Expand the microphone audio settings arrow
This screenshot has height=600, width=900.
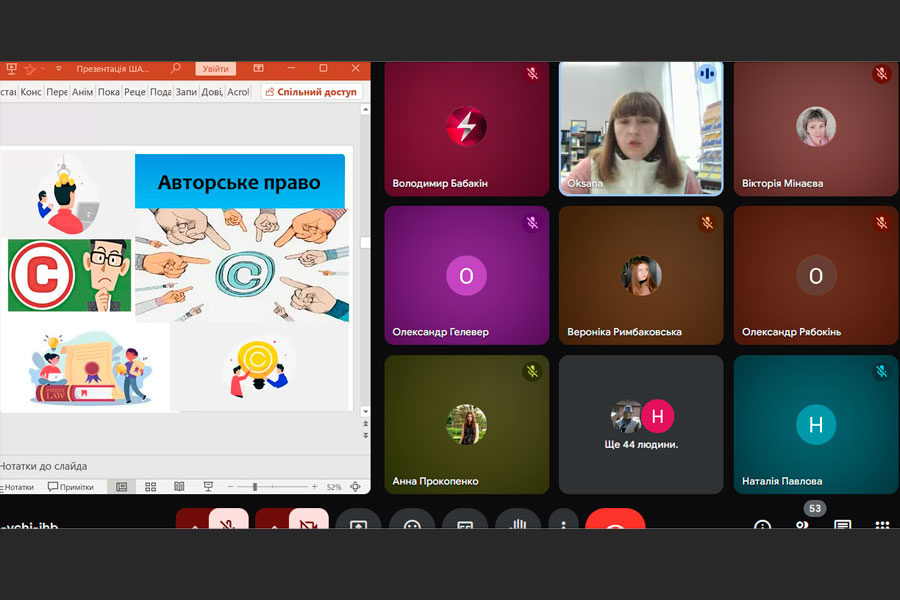[x=193, y=522]
